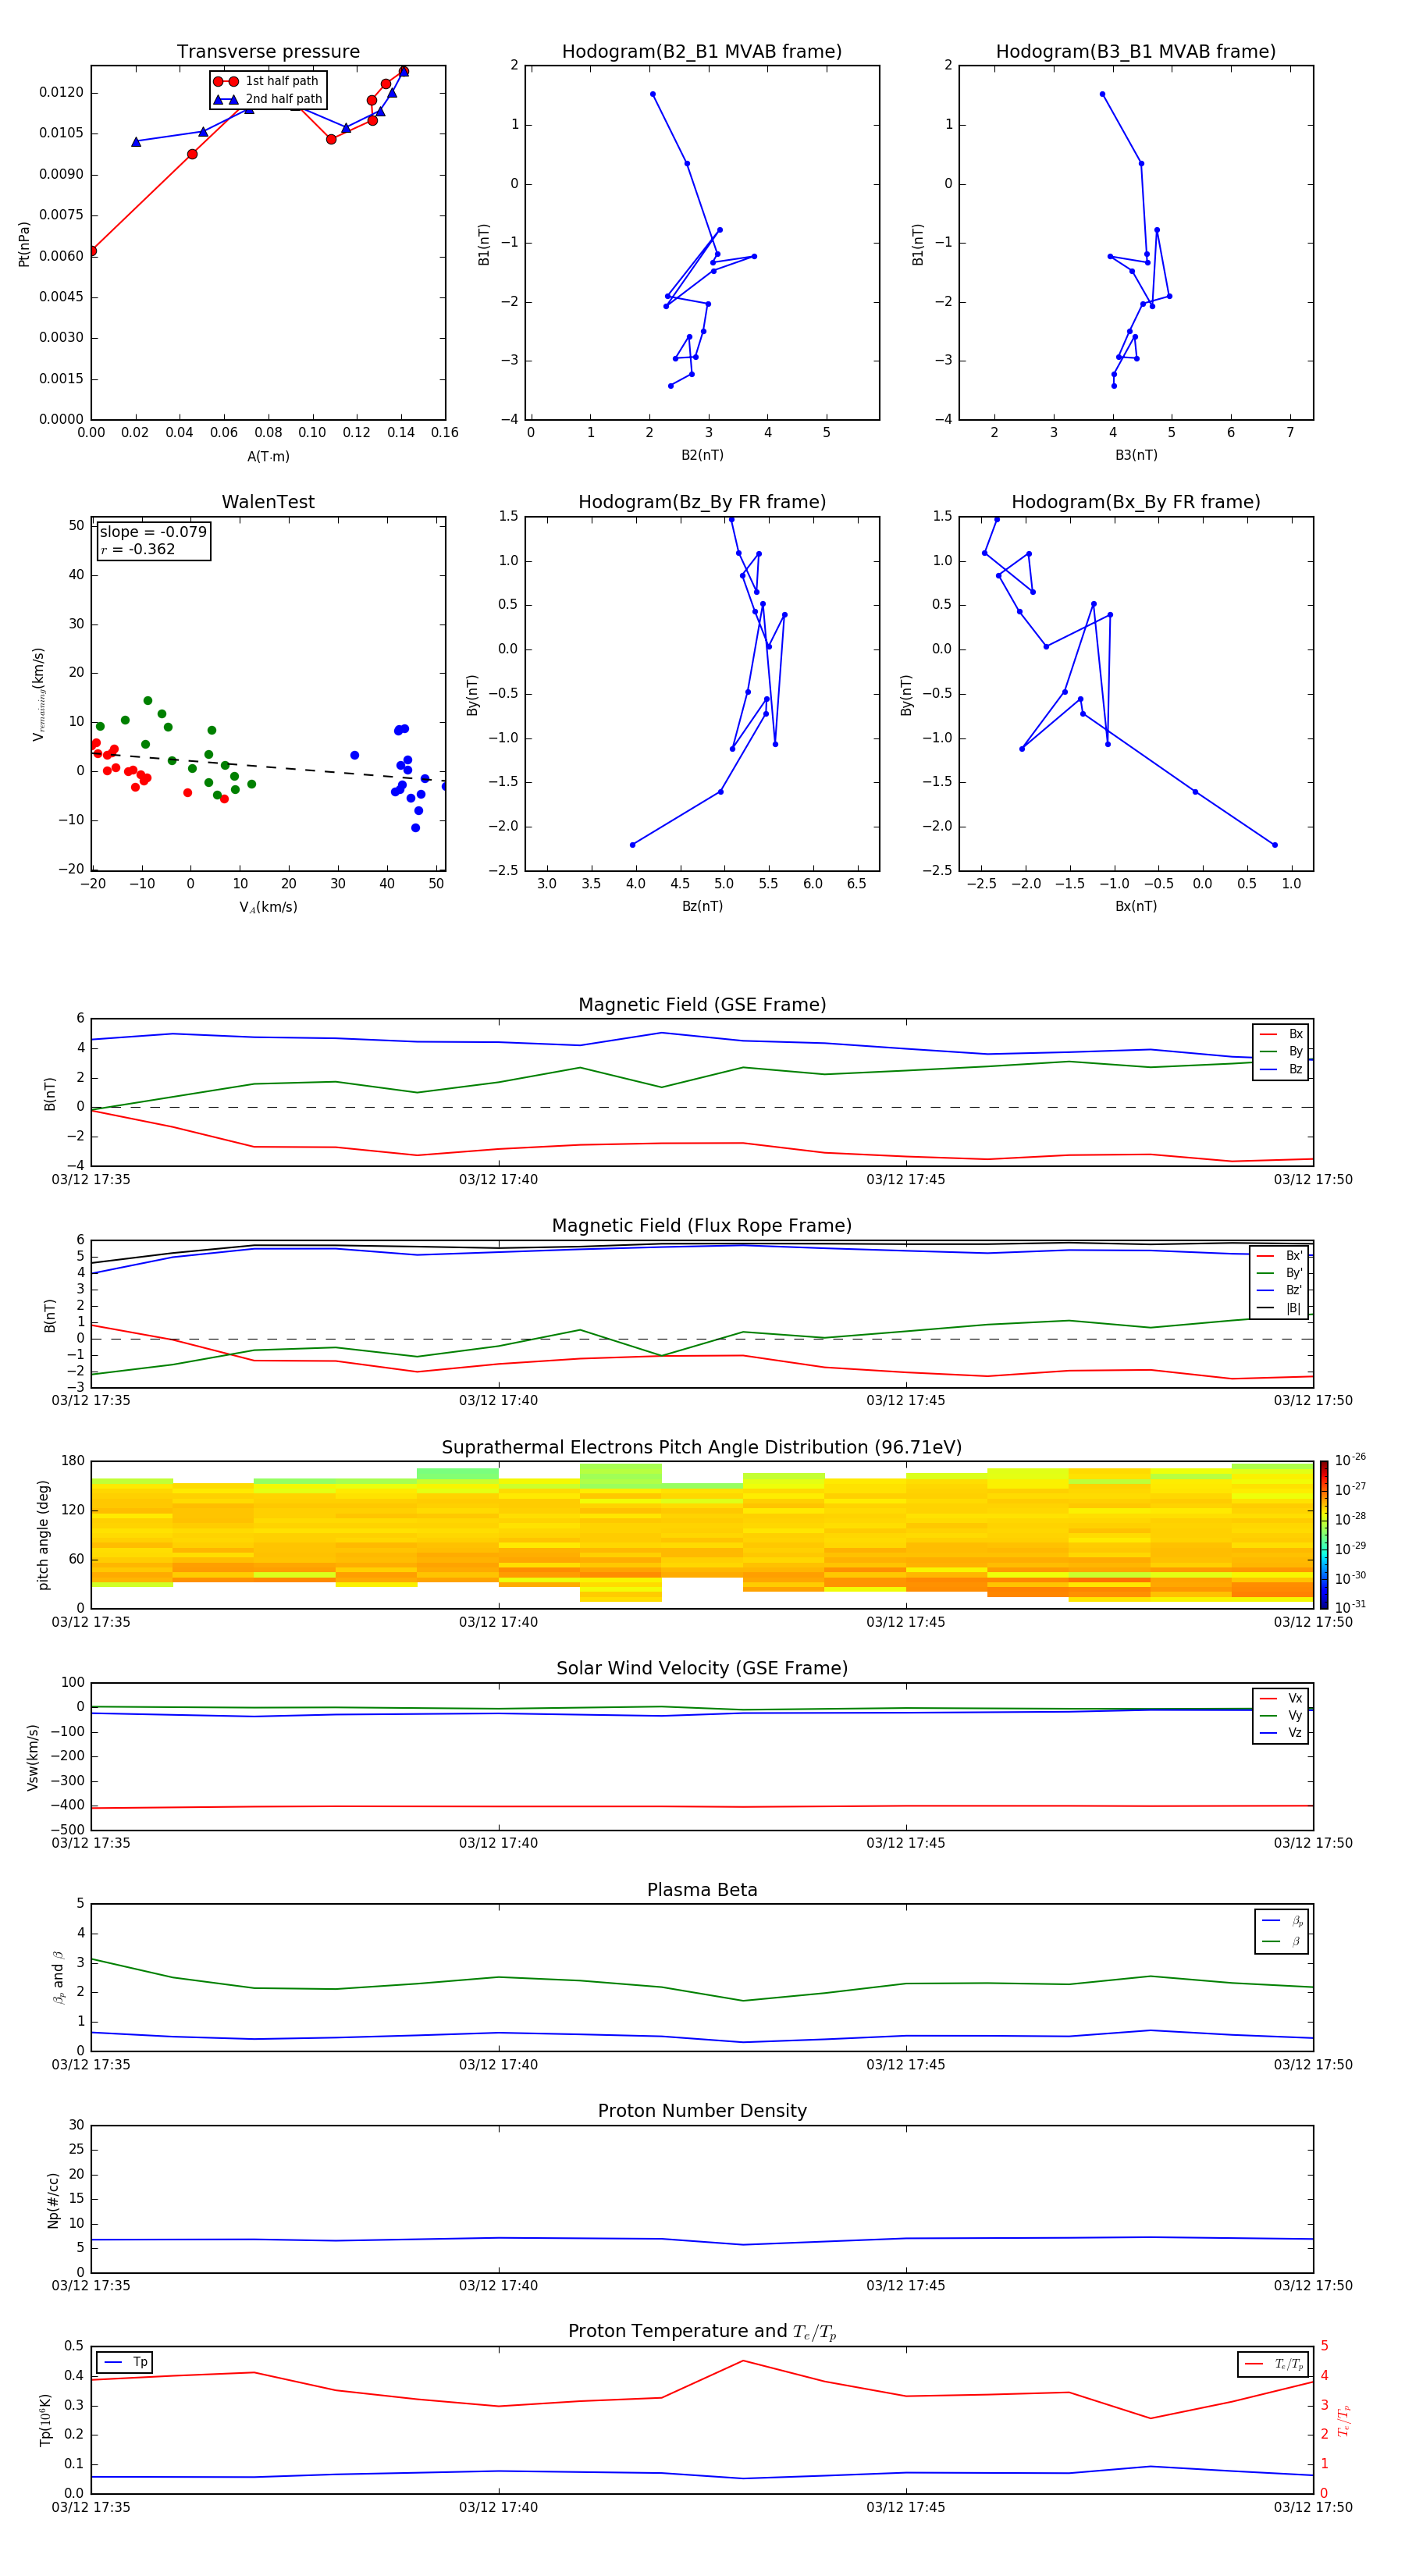Click the 'Plasma Beta' plot title

coord(702,1891)
